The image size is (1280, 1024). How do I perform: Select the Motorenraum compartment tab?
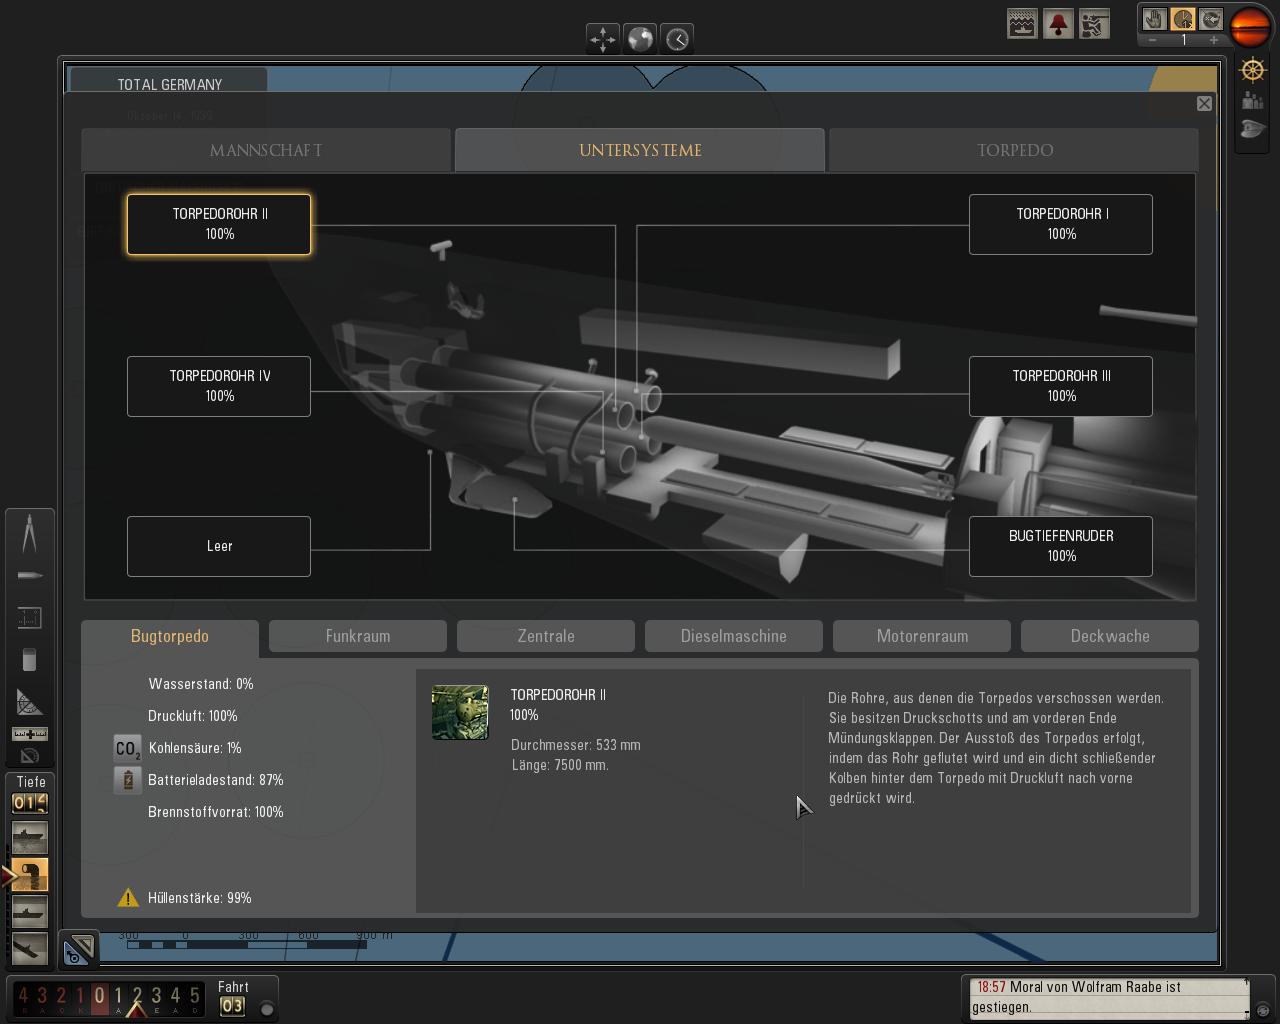tap(922, 636)
